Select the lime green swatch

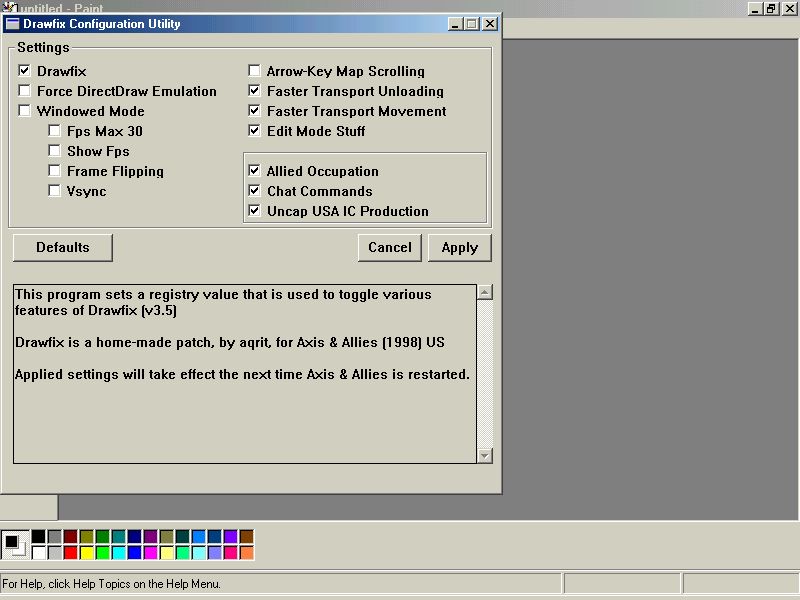103,553
